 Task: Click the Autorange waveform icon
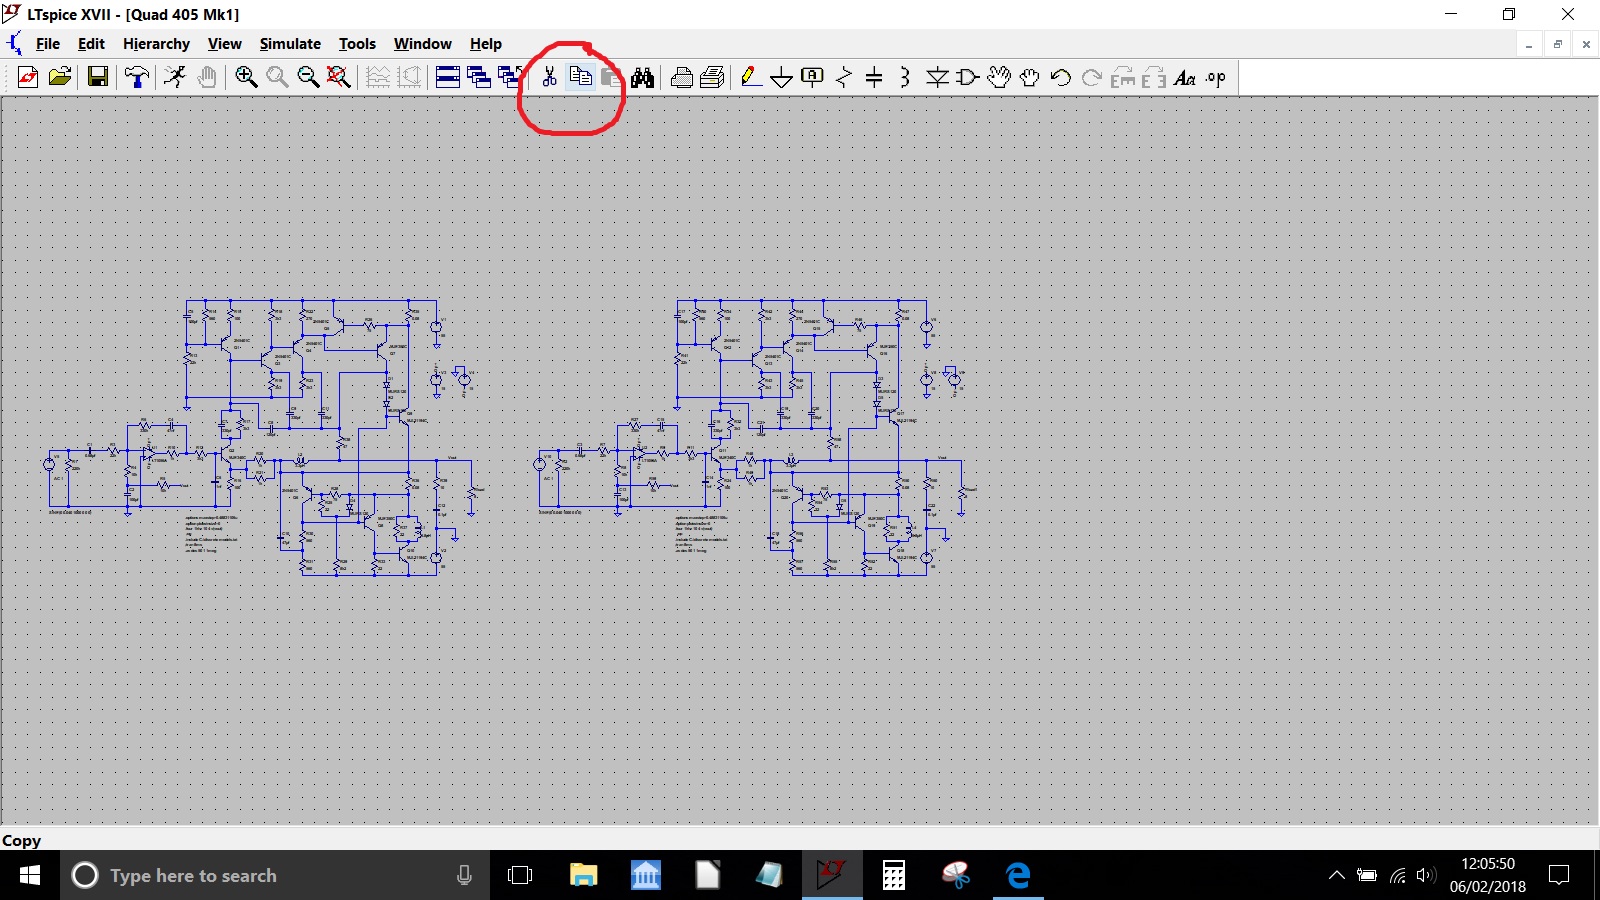click(378, 77)
